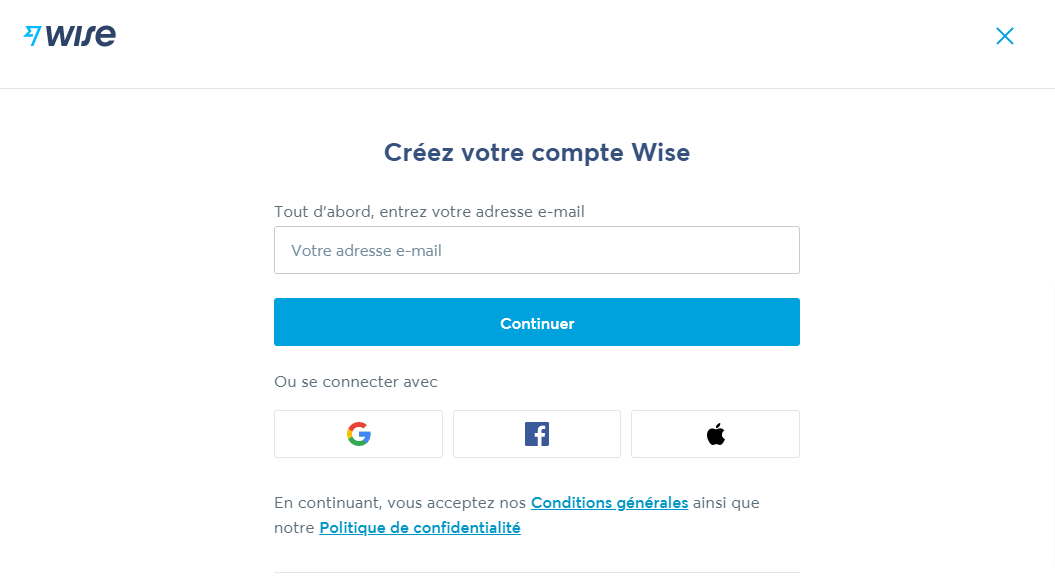Image resolution: width=1055 pixels, height=585 pixels.
Task: Click the word "notre" before Politique de confidentialité
Action: pyautogui.click(x=294, y=528)
